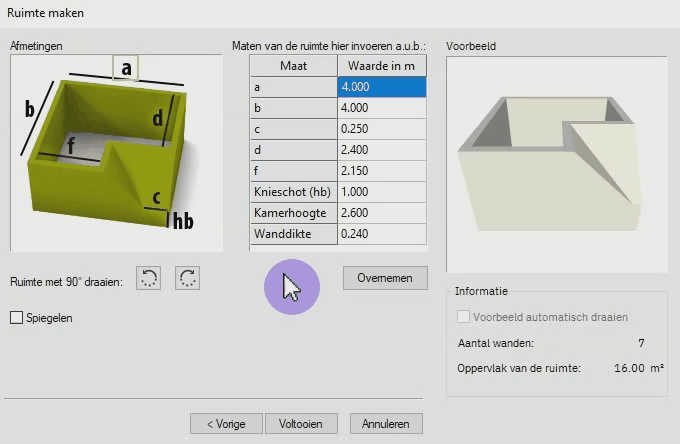Select the Knieschot (hb) row label
680x444 pixels.
294,192
